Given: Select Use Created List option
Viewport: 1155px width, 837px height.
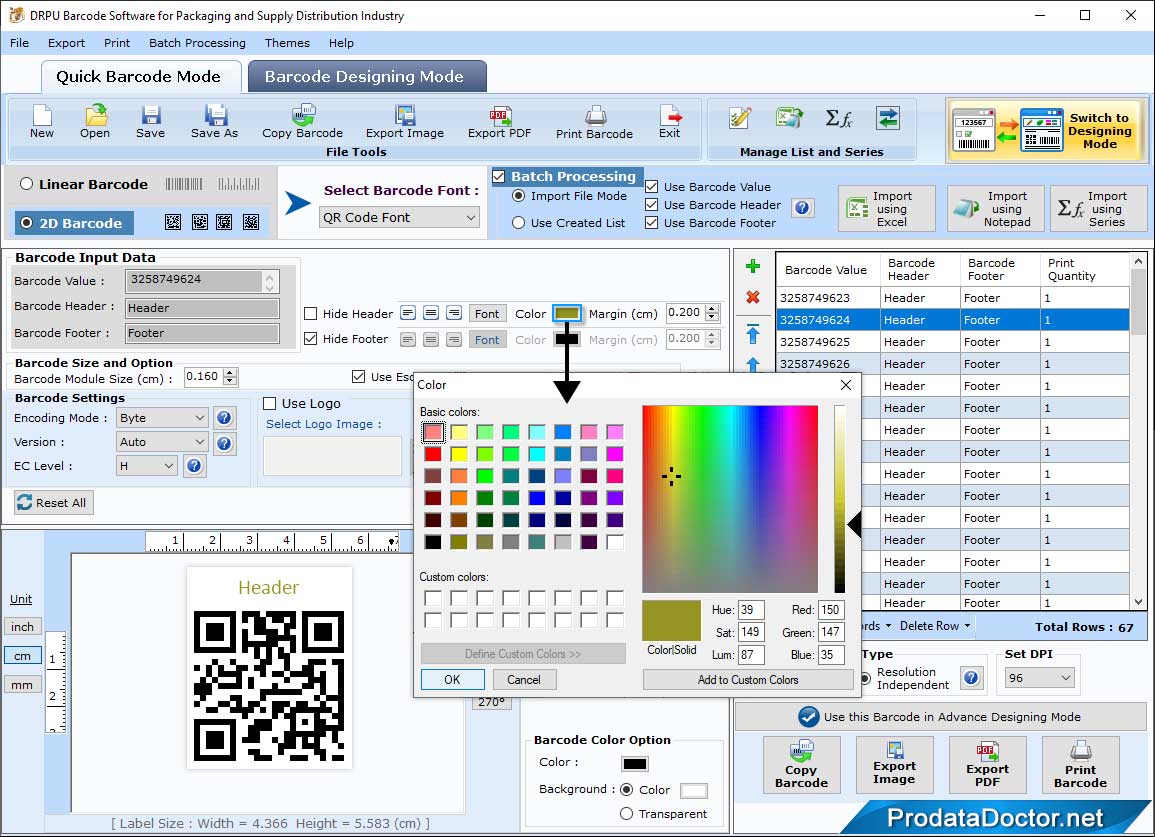Looking at the screenshot, I should coord(519,223).
